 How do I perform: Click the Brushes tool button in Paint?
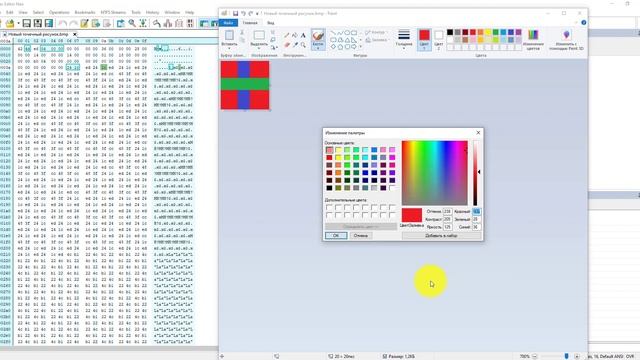pyautogui.click(x=318, y=39)
